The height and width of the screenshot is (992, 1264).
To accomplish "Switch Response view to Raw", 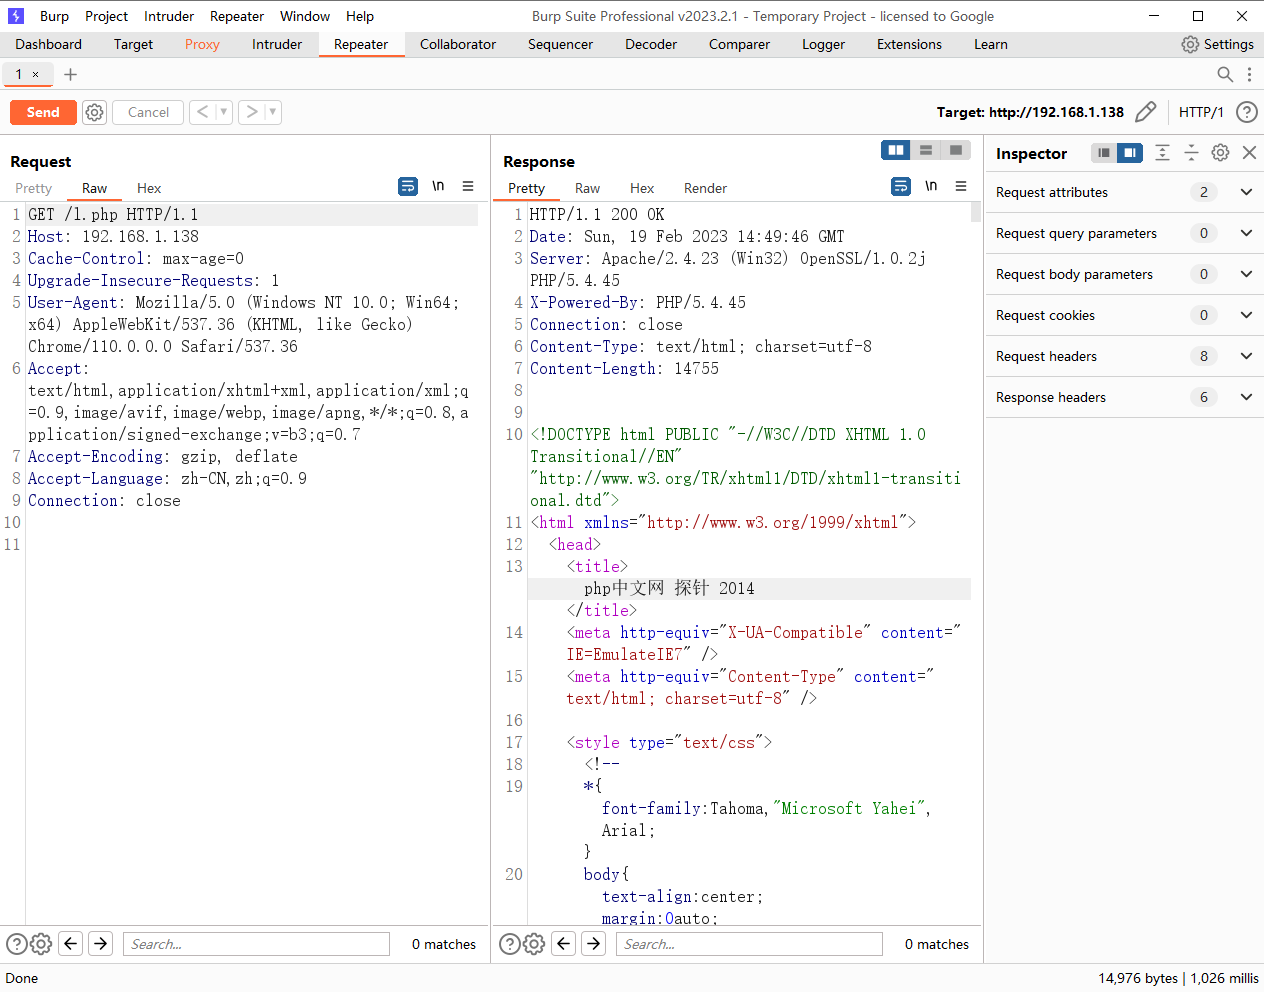I will tap(587, 188).
